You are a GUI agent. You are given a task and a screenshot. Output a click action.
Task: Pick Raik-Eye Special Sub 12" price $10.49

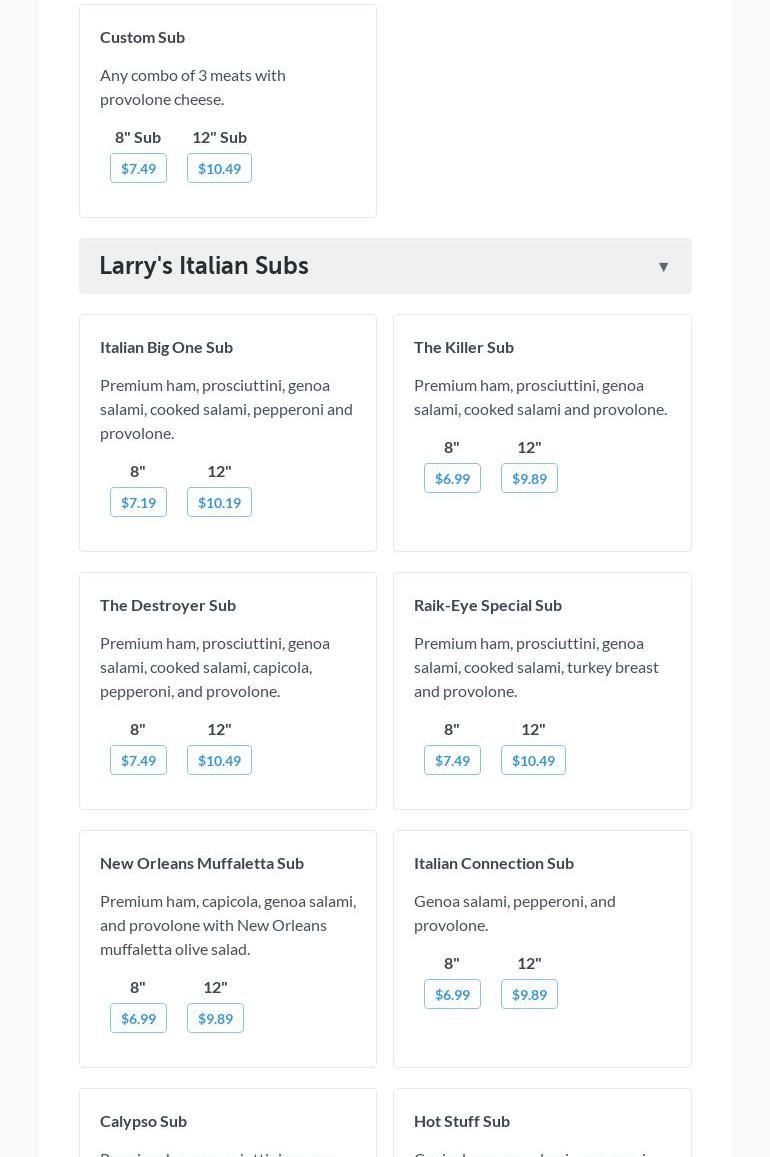click(533, 760)
